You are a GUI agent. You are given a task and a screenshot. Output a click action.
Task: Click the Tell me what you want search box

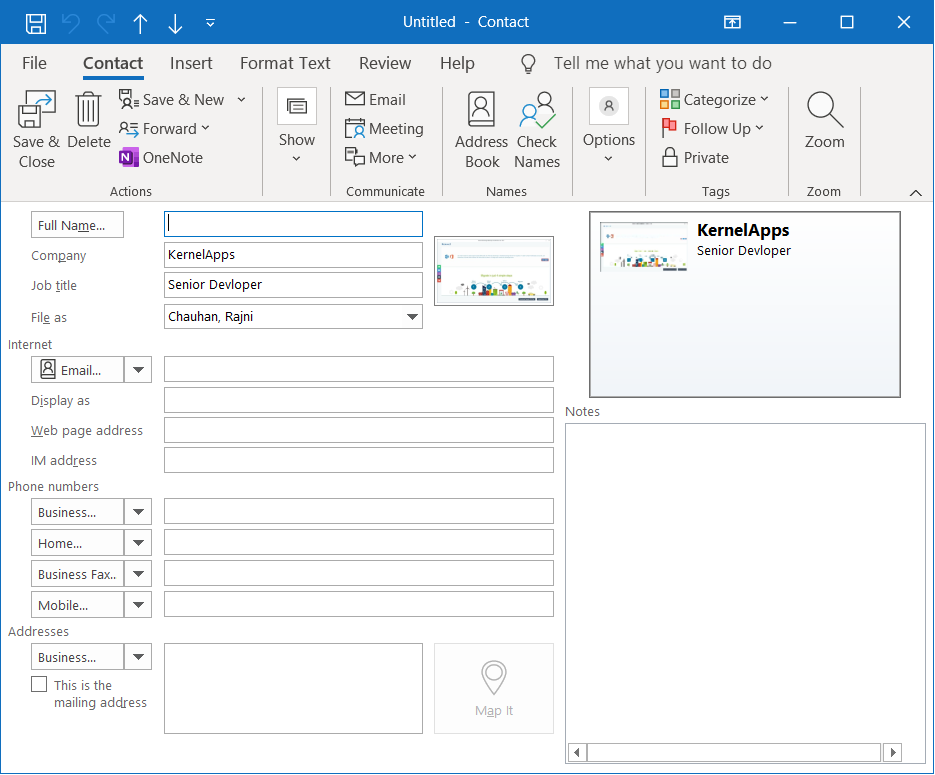pyautogui.click(x=662, y=63)
